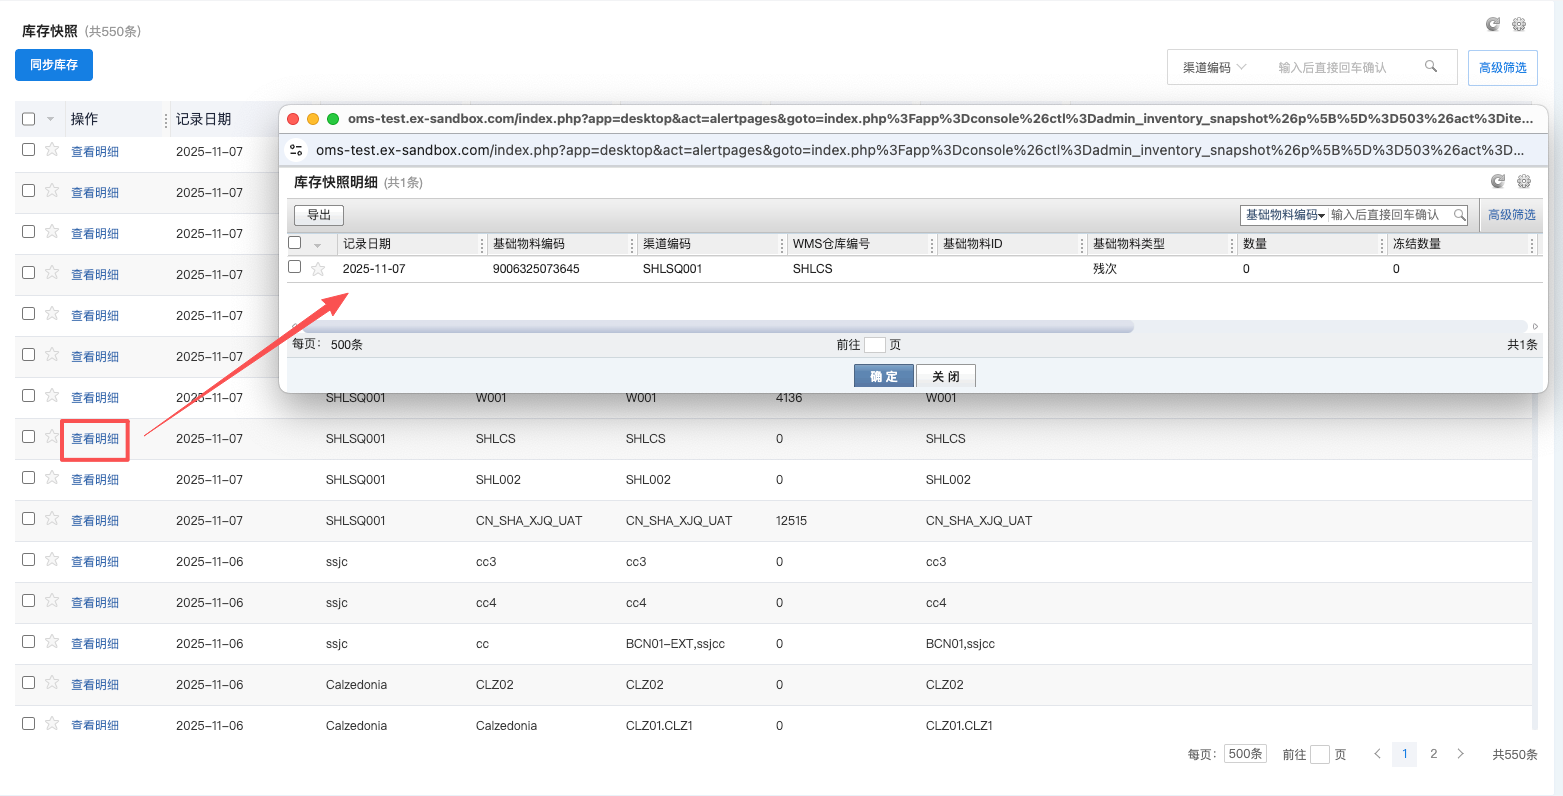Check the SHLCS row in main table
Image resolution: width=1563 pixels, height=796 pixels.
pyautogui.click(x=28, y=436)
